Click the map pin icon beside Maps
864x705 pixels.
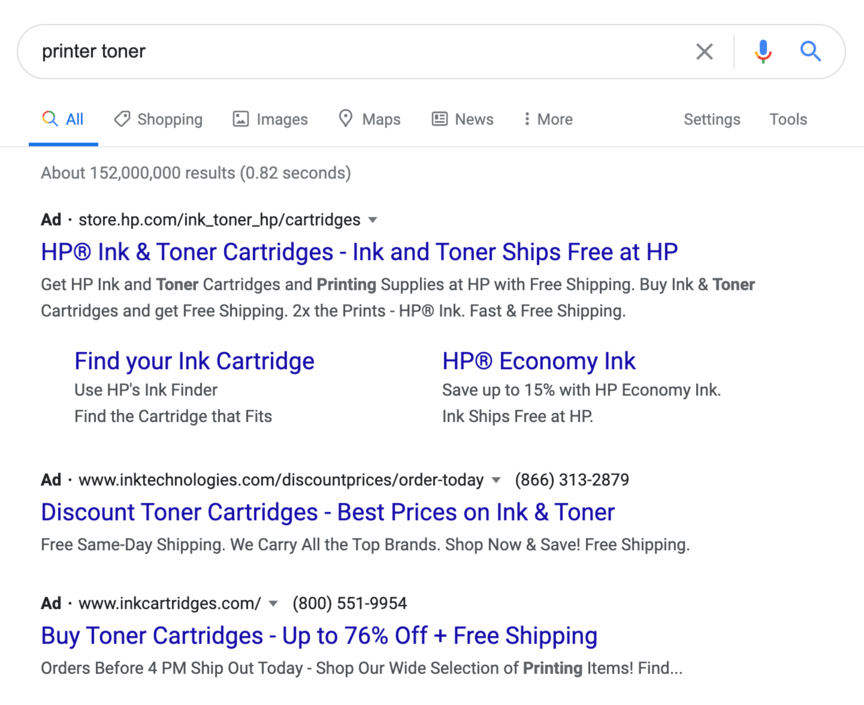345,119
